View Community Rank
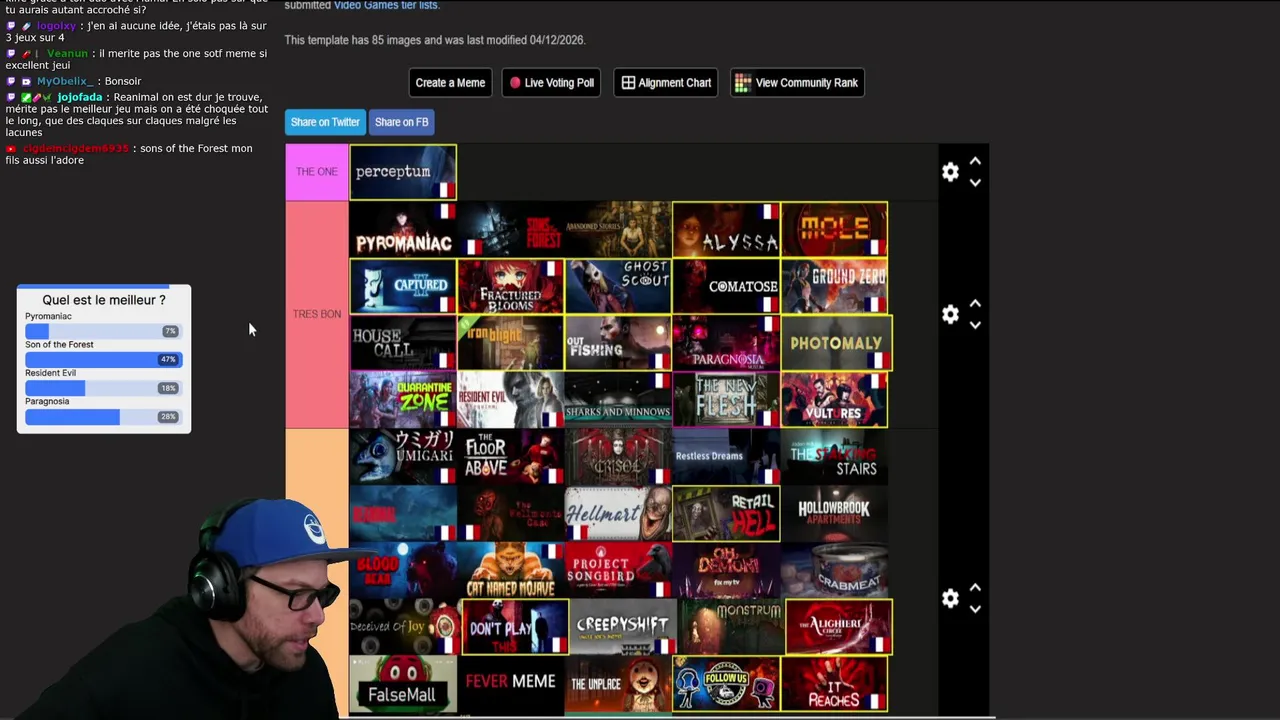Screen dimensions: 1280x720 click(797, 83)
